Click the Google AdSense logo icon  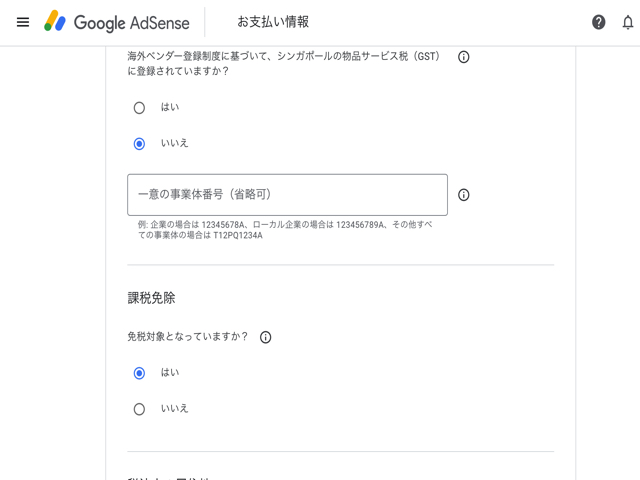coord(55,22)
